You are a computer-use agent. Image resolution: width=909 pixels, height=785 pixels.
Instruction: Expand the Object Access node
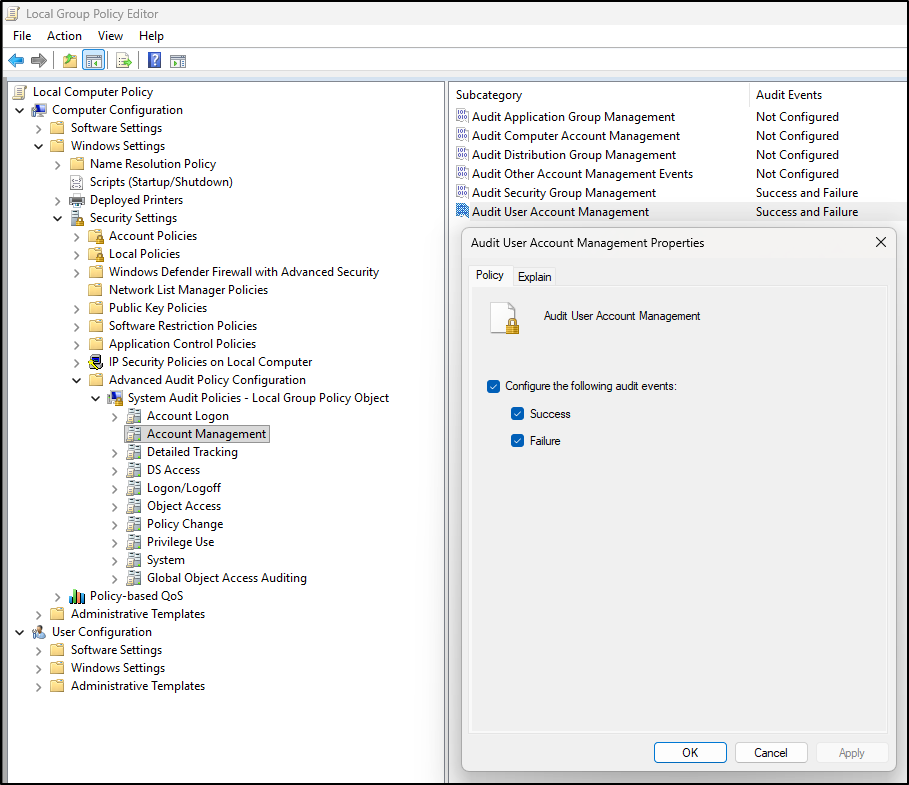click(x=114, y=507)
